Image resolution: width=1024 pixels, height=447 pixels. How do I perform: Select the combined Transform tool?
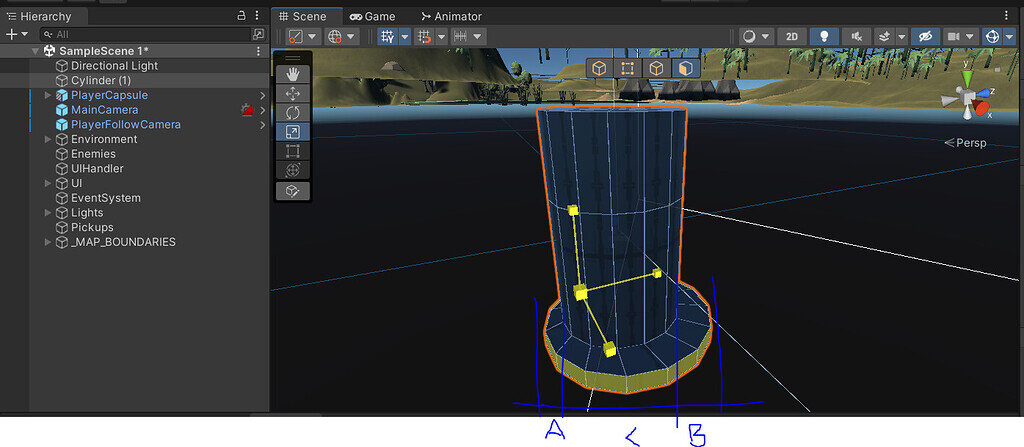[292, 170]
